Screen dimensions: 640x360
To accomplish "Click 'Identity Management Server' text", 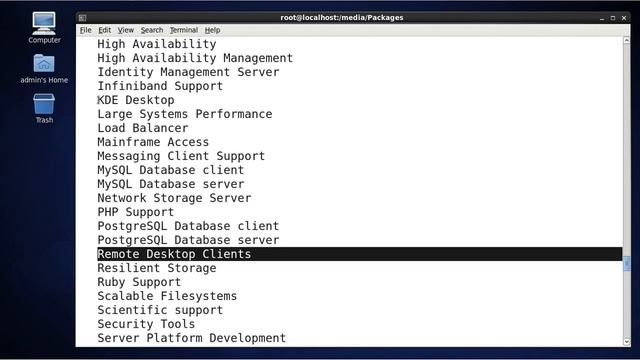I will (188, 72).
